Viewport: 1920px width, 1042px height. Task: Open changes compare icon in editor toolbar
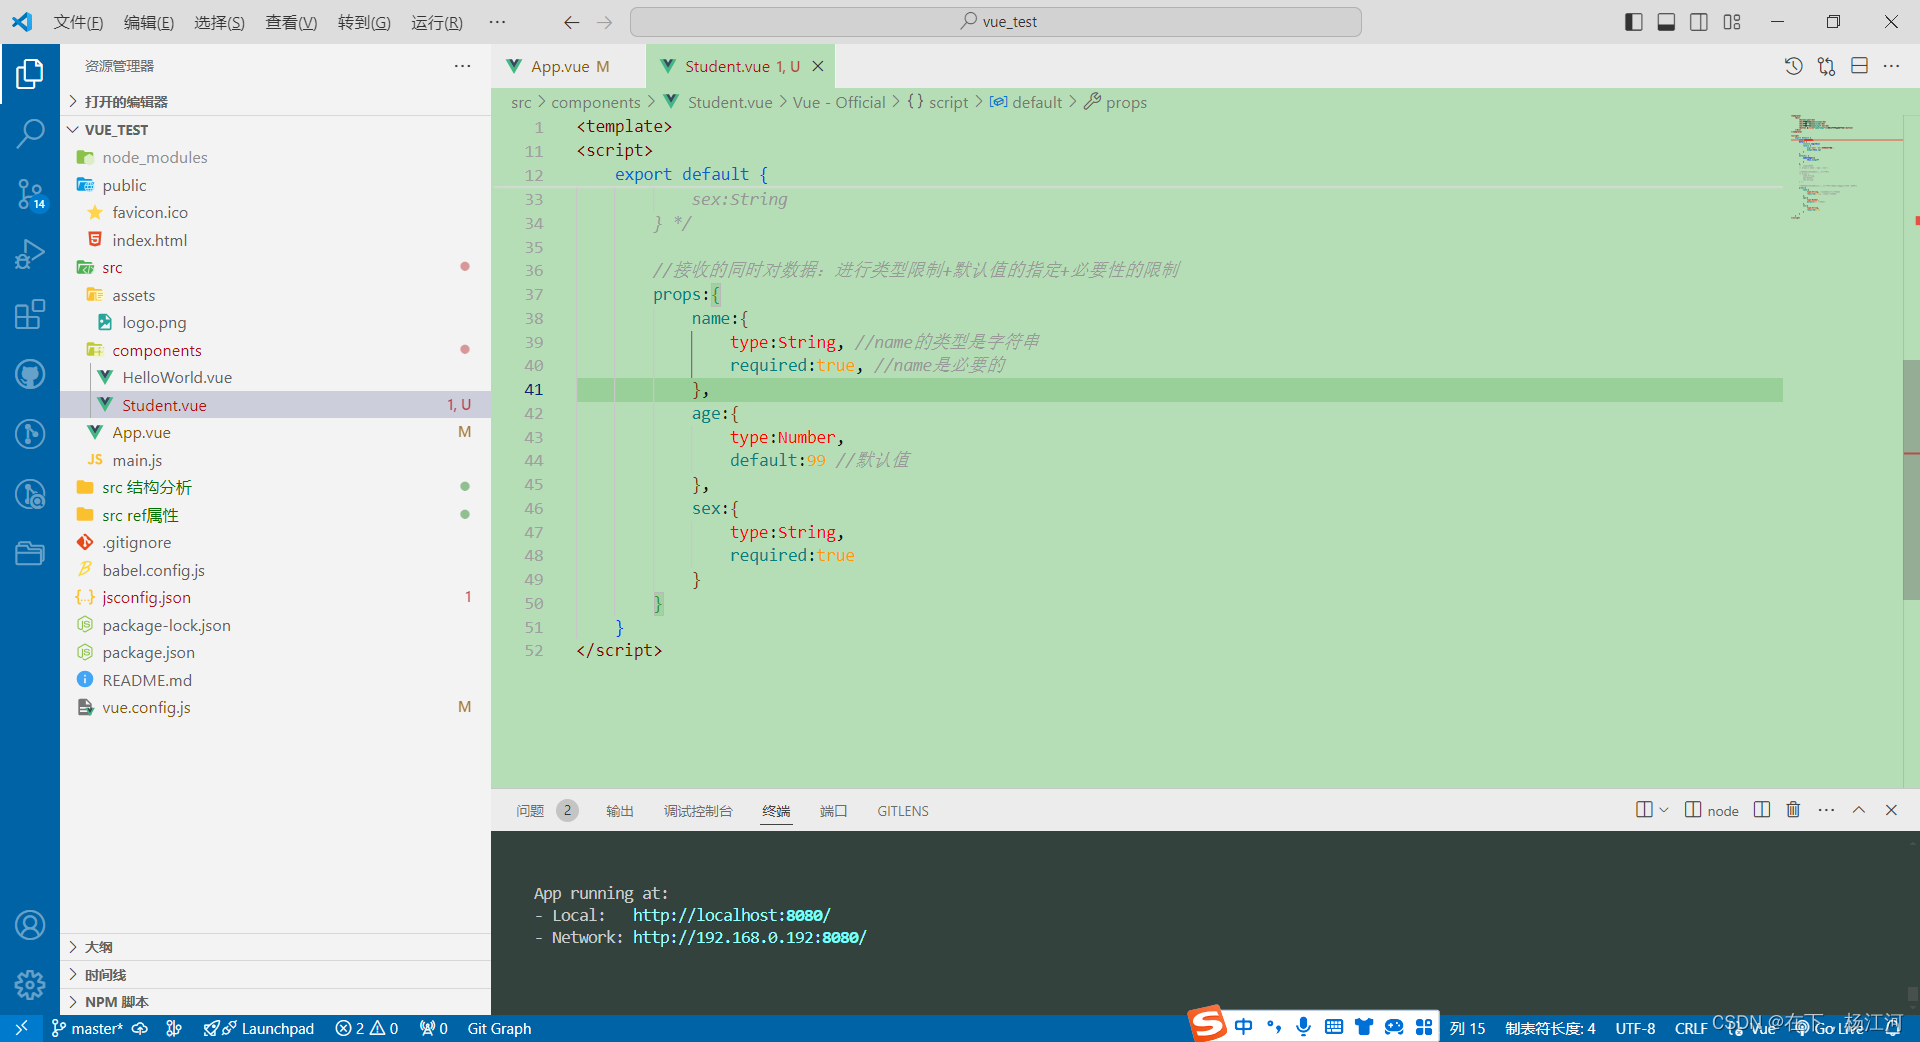(1827, 66)
